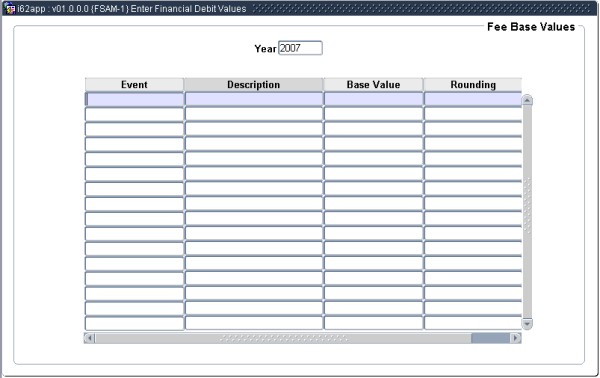
Task: Click the Base Value column header
Action: pyautogui.click(x=373, y=85)
